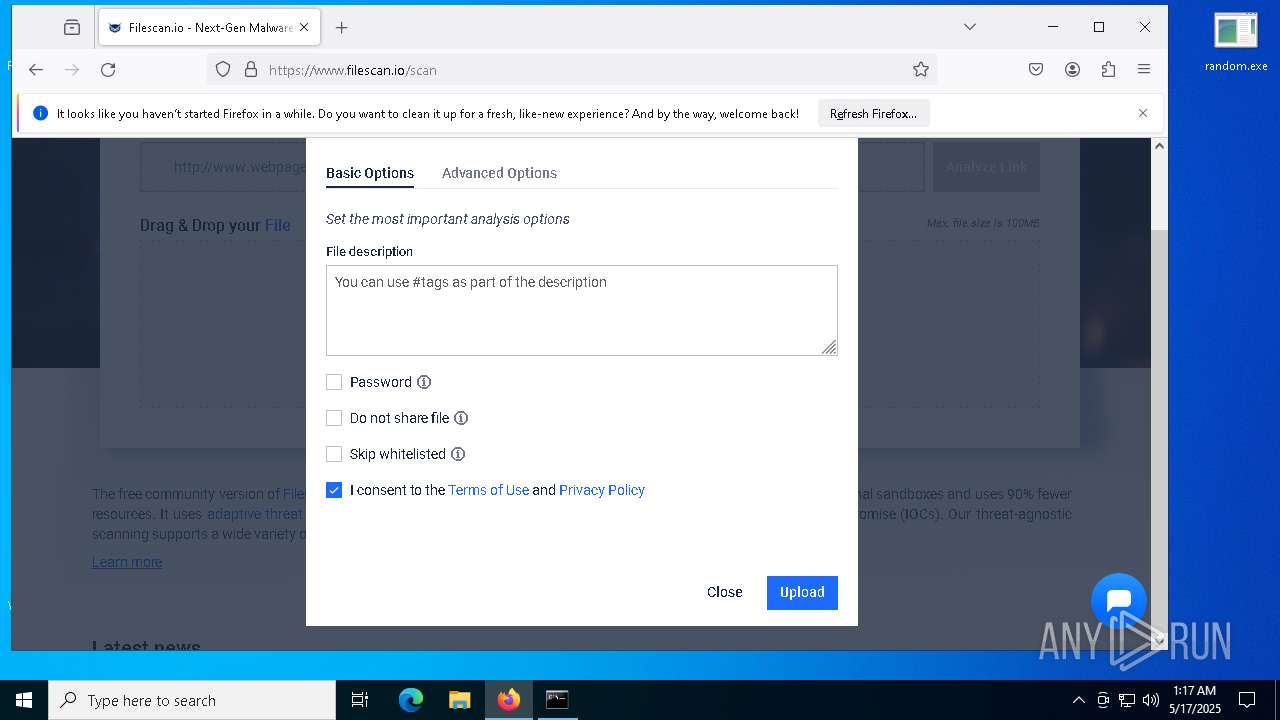Image resolution: width=1280 pixels, height=720 pixels.
Task: Open network icon in system tray
Action: pos(1127,700)
